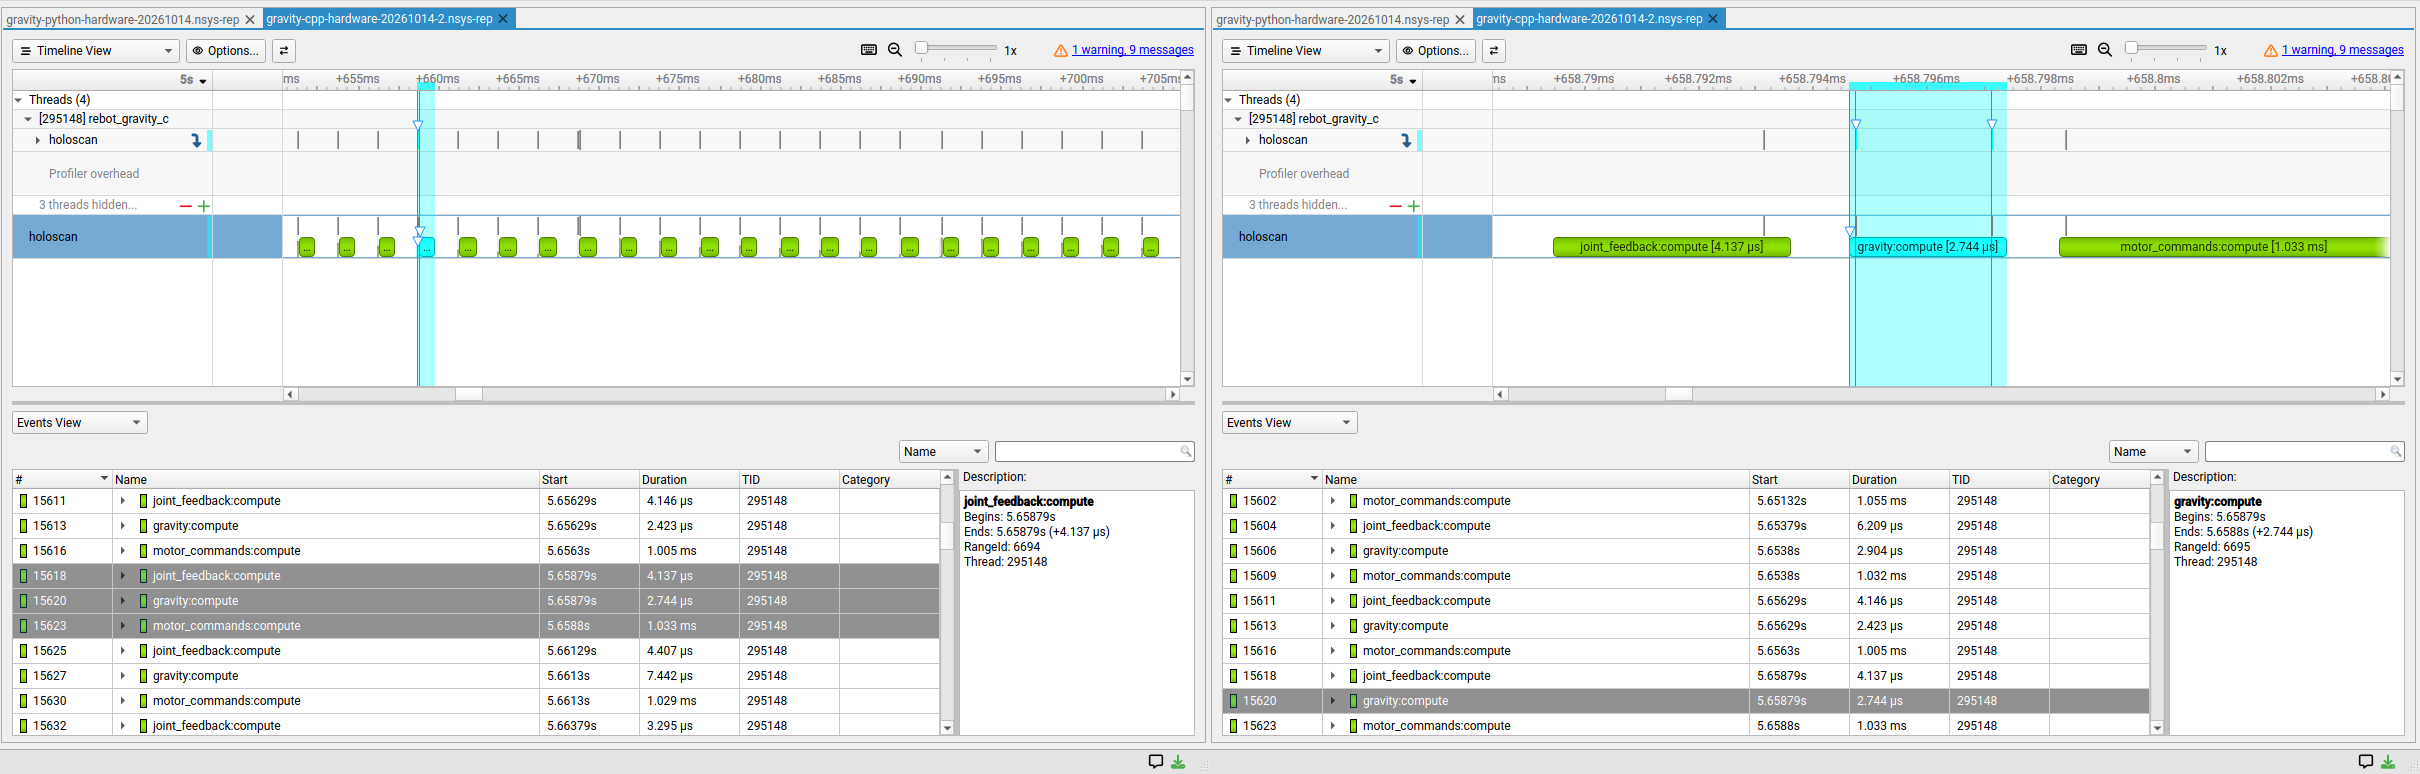Sort events by Duration column in left pane
Screen dimensions: 2420x774
[688, 480]
